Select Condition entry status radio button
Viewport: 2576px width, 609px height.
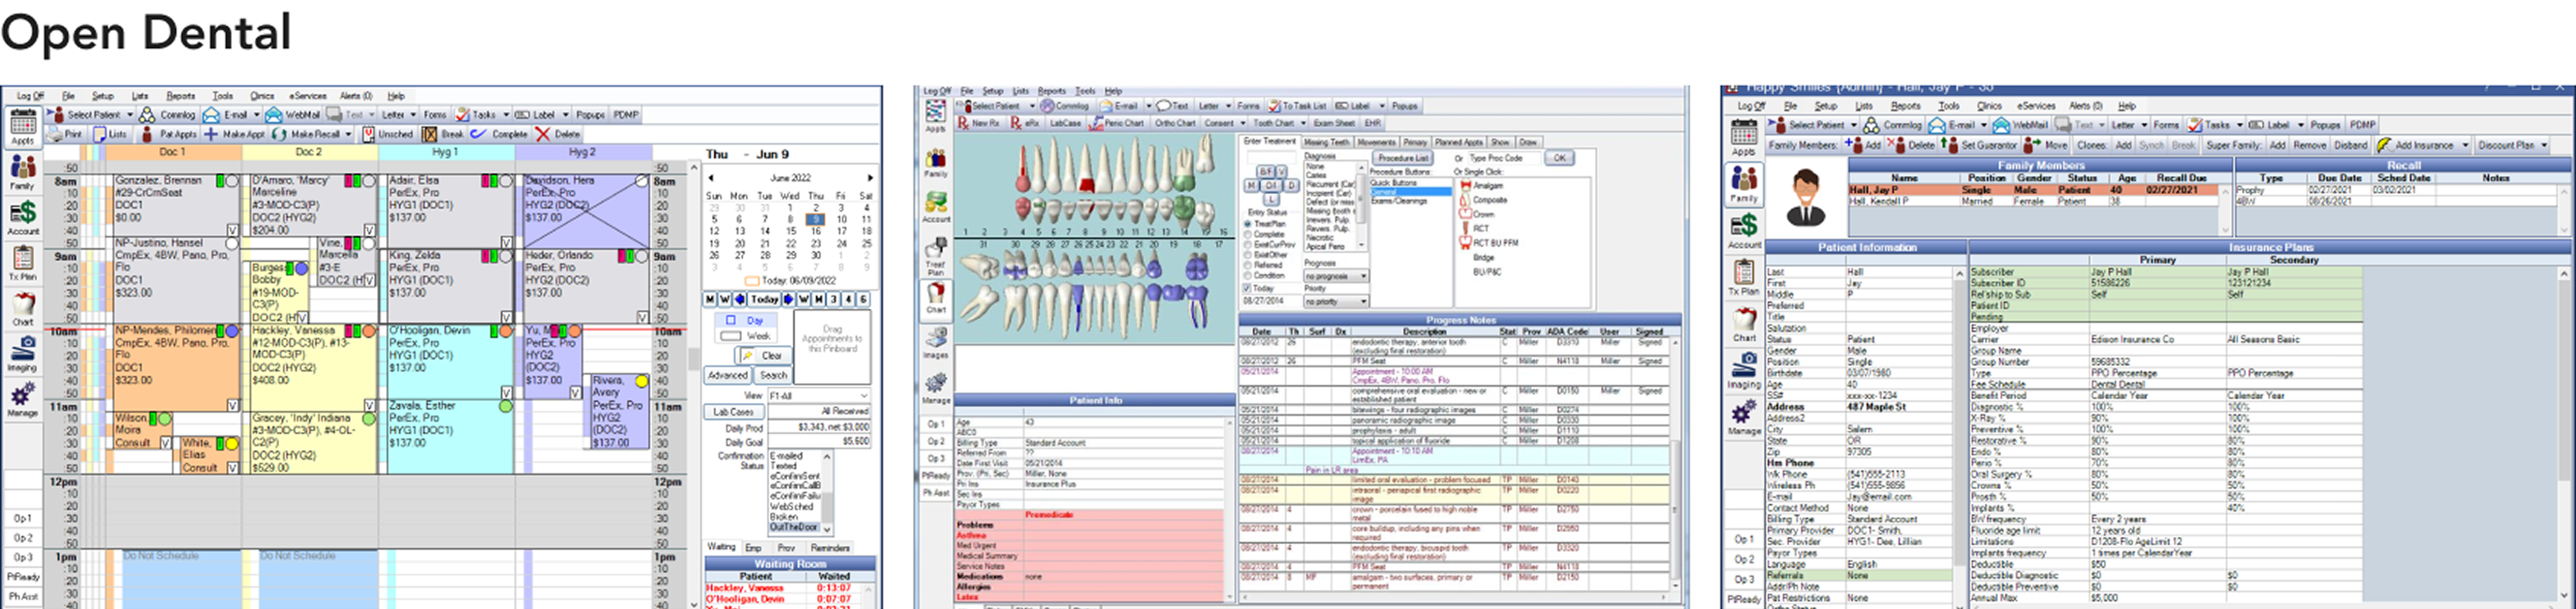(x=1248, y=276)
